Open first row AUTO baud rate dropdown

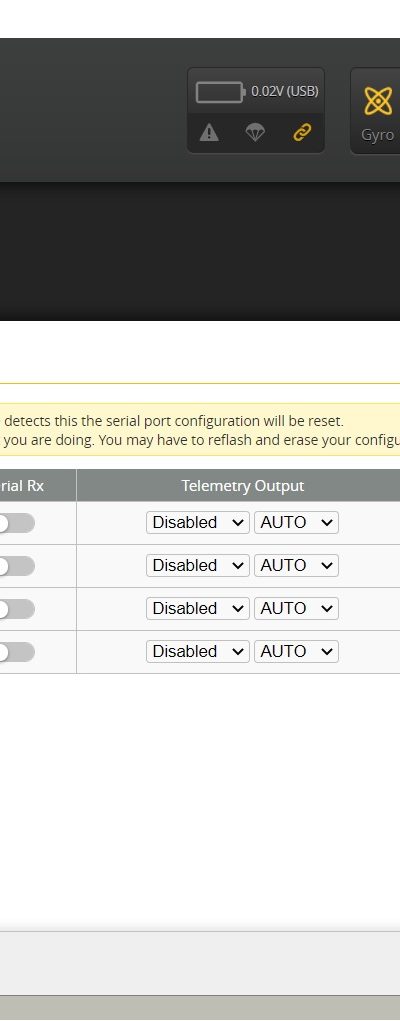point(296,522)
